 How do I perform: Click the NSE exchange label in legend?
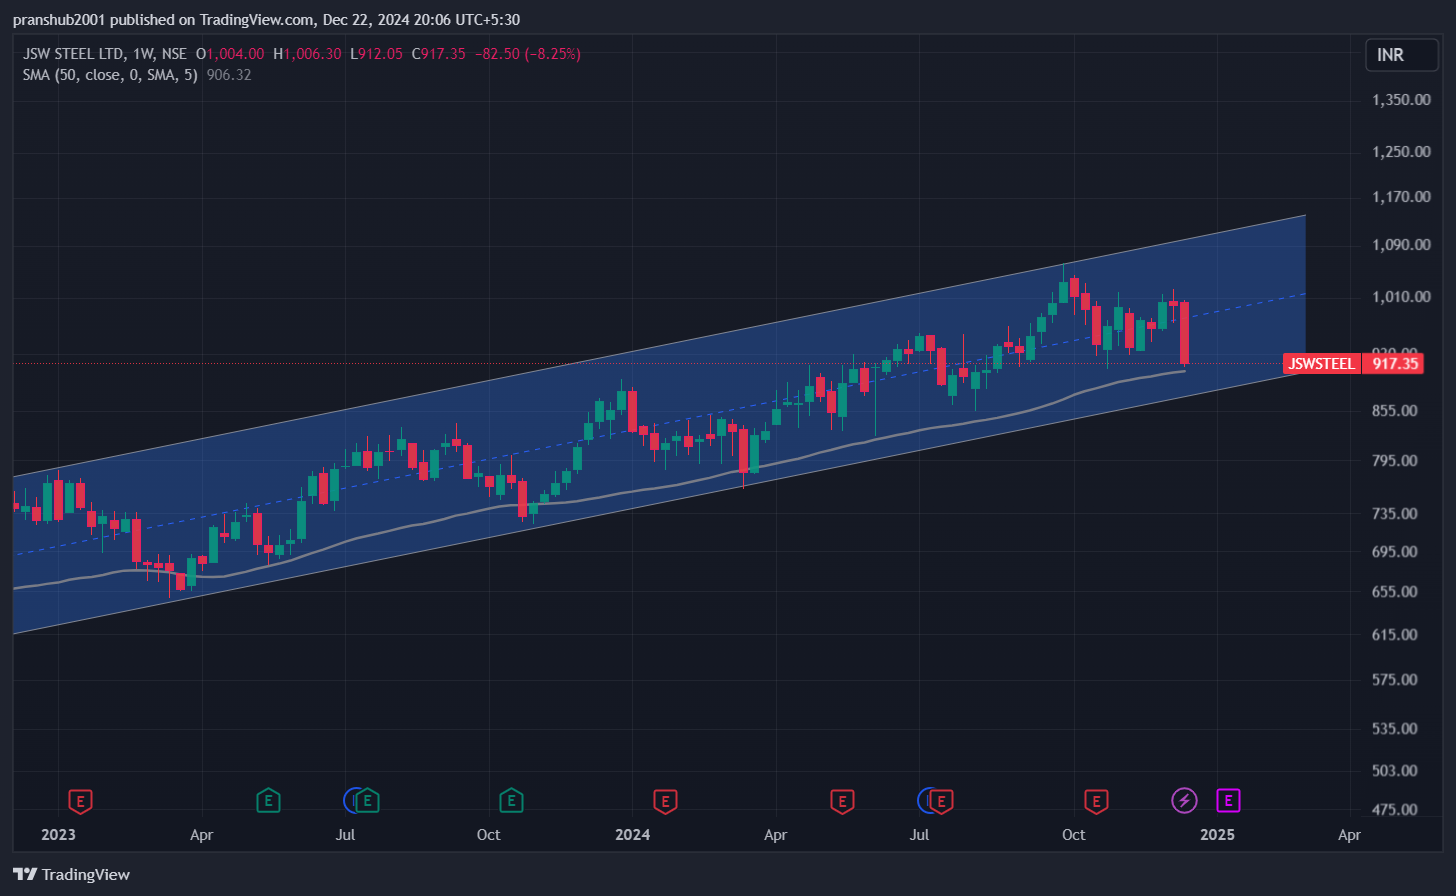(174, 54)
